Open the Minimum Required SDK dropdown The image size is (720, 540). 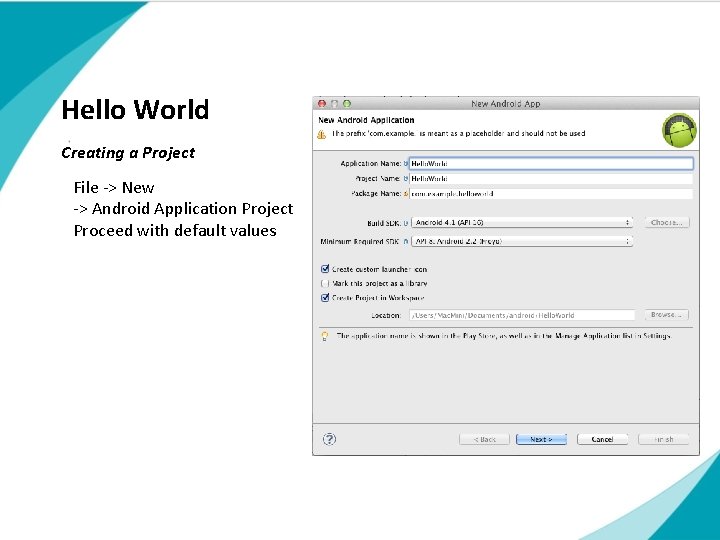click(522, 241)
